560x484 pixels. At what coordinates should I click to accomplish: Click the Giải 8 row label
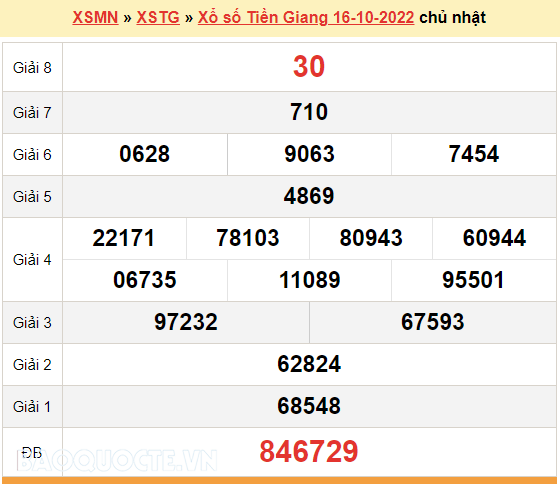point(32,68)
